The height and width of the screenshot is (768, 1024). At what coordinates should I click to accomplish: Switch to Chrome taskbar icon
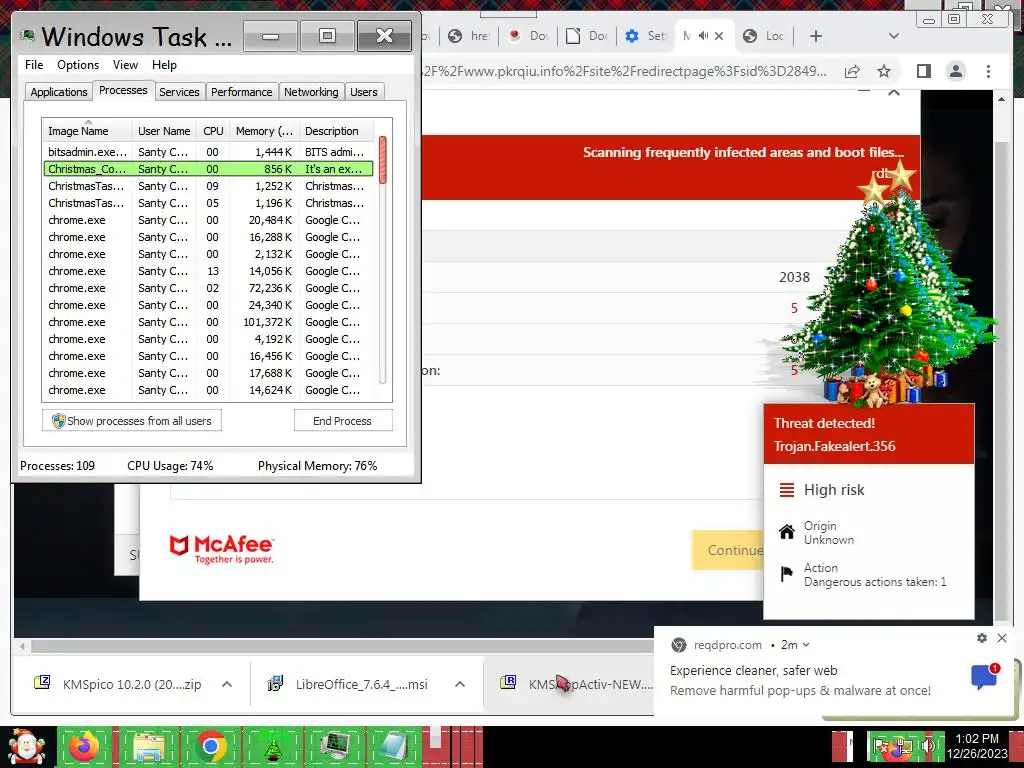[x=210, y=746]
